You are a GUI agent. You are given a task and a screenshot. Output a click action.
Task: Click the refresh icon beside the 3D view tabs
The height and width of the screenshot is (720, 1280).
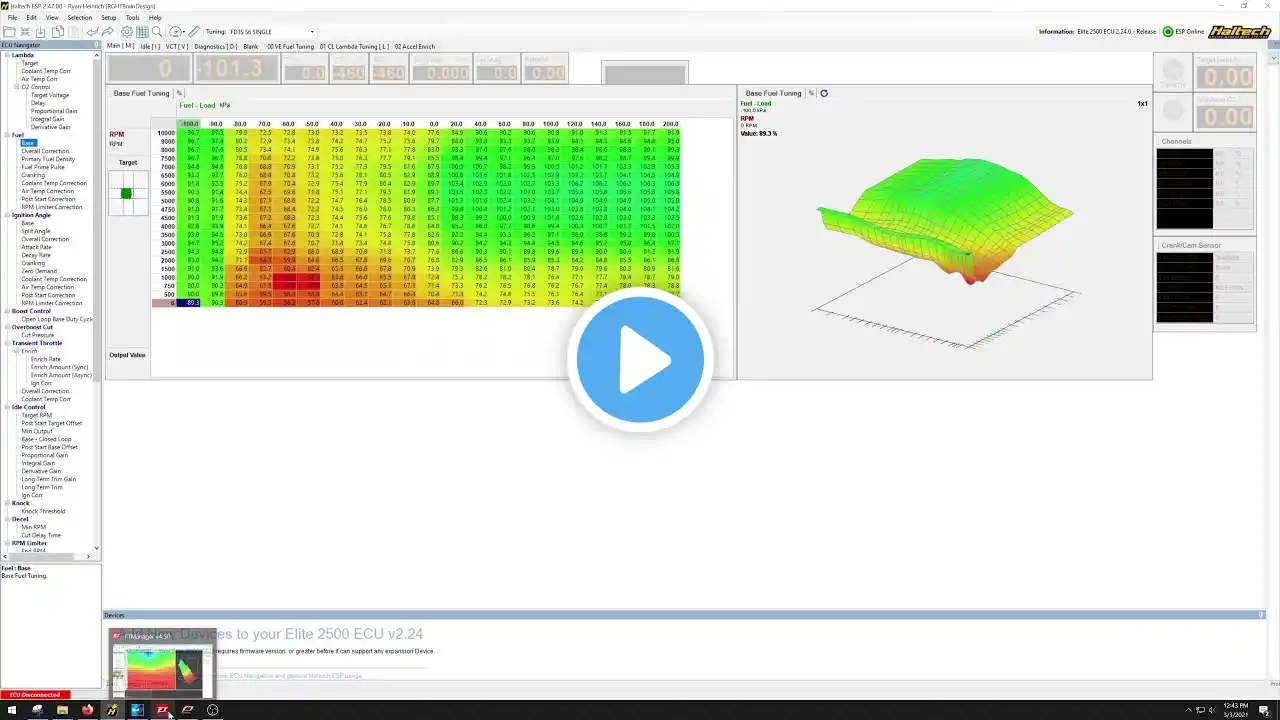(x=823, y=93)
